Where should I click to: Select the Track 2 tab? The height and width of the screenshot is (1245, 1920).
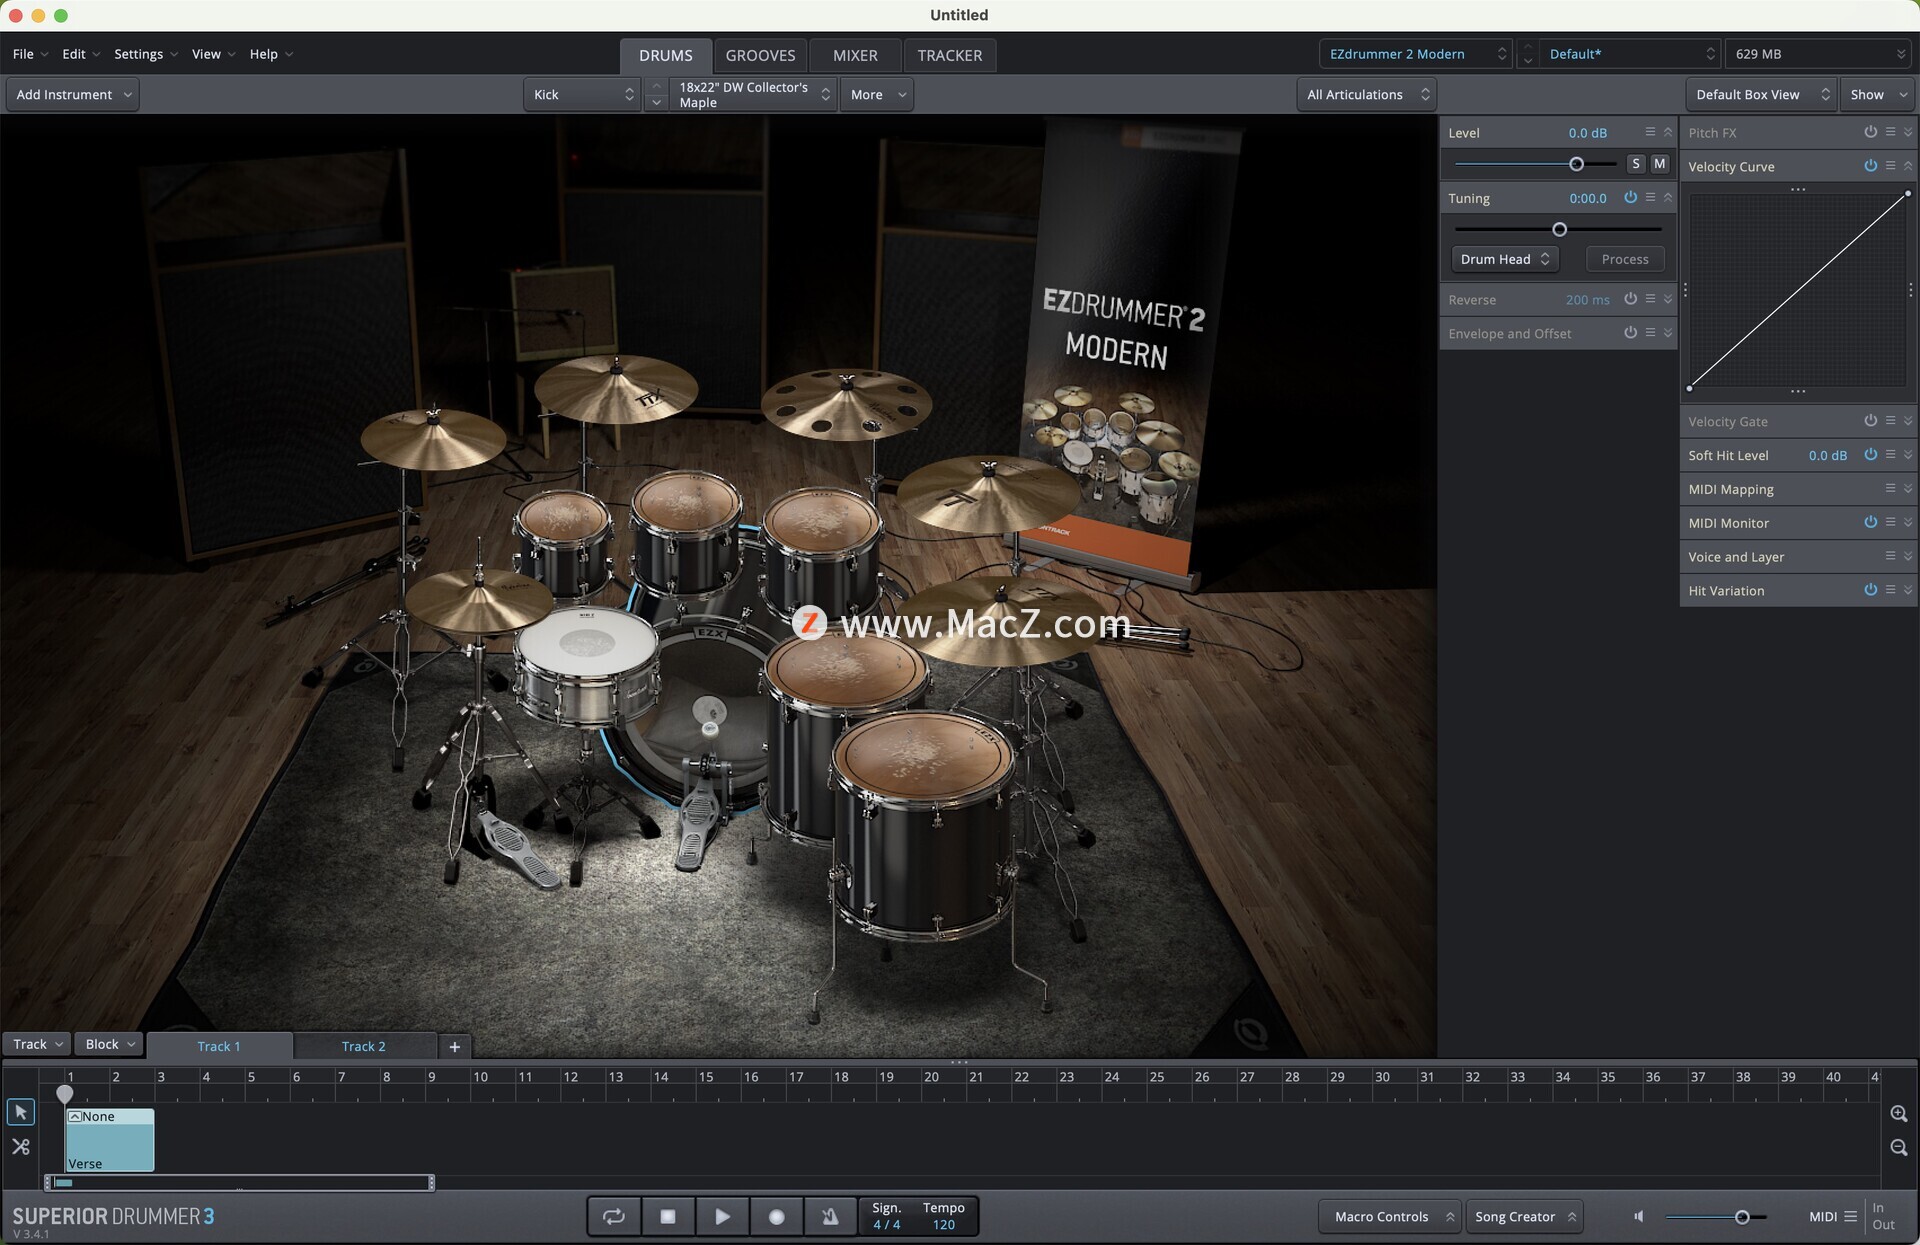point(364,1046)
